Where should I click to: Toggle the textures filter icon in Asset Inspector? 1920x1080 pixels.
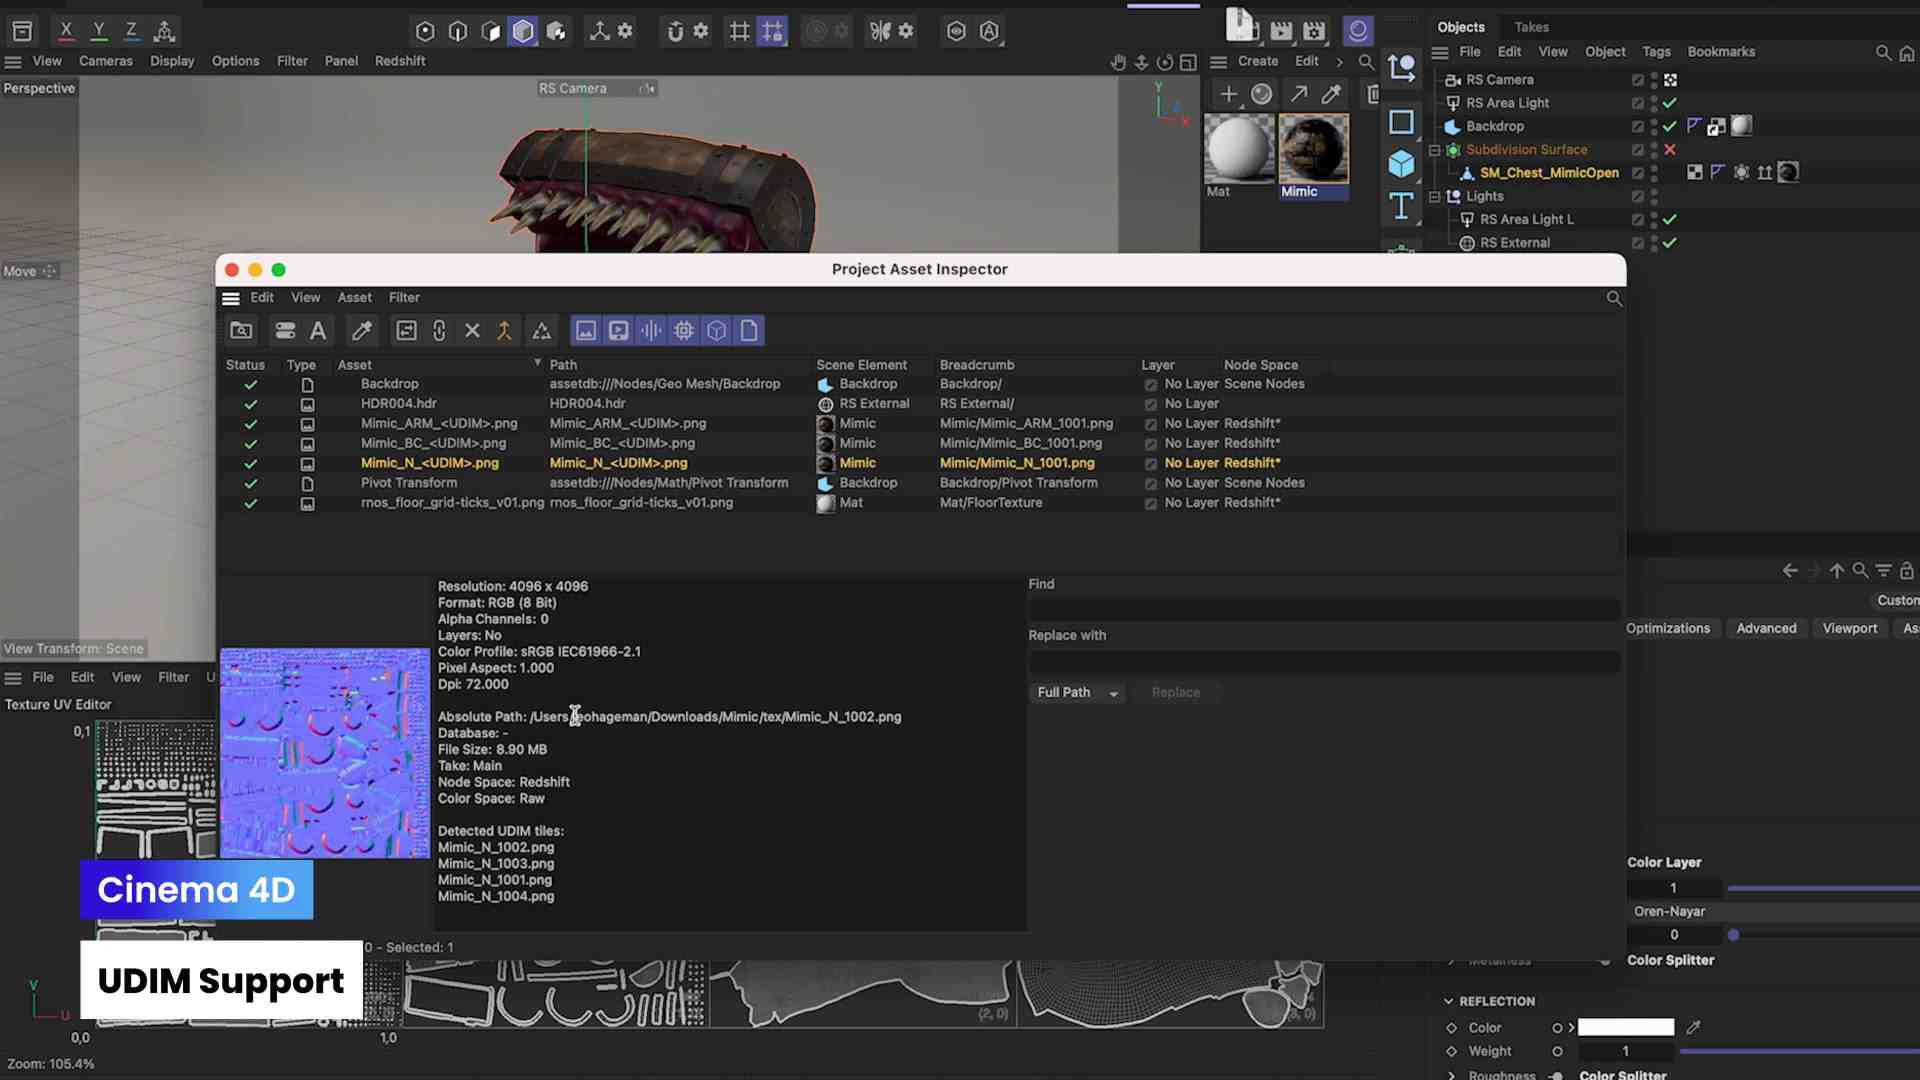coord(586,330)
